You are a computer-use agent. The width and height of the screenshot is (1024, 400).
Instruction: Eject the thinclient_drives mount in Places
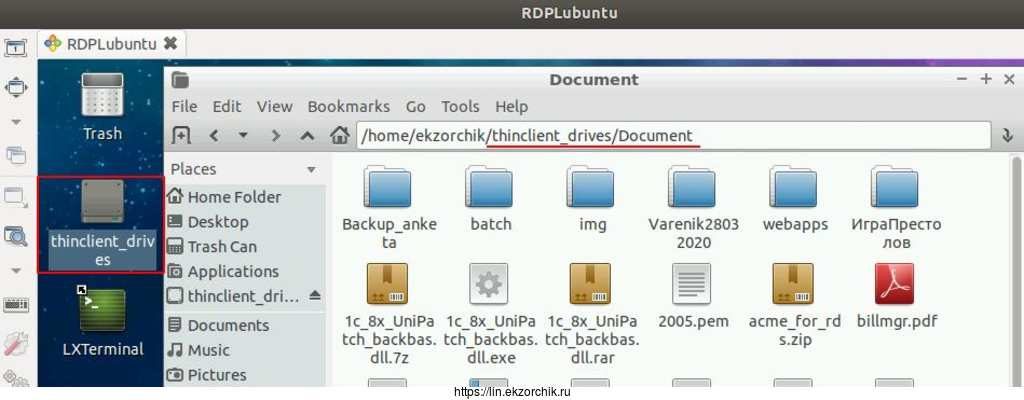(x=315, y=296)
